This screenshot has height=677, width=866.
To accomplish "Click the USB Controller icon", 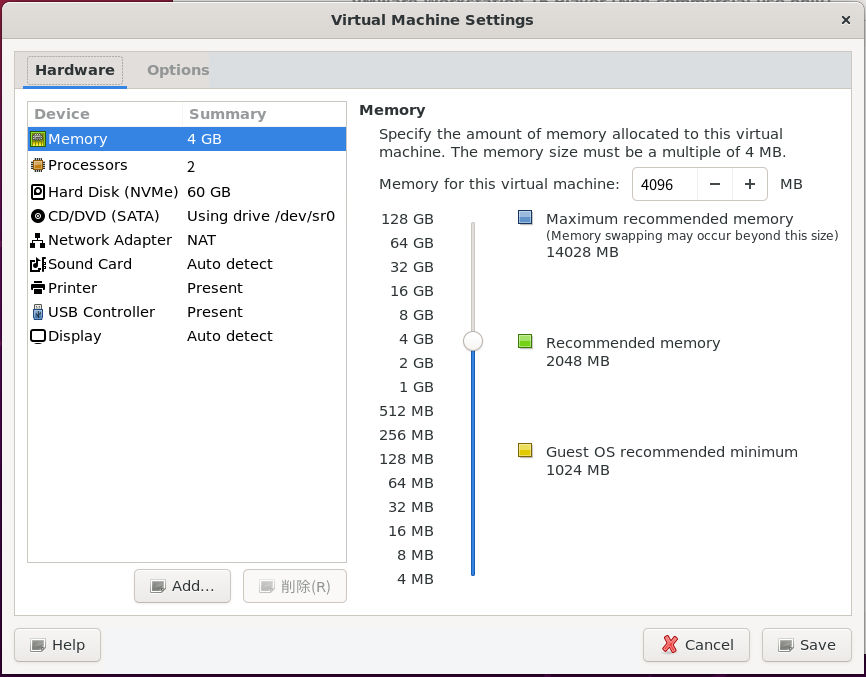I will pyautogui.click(x=38, y=312).
